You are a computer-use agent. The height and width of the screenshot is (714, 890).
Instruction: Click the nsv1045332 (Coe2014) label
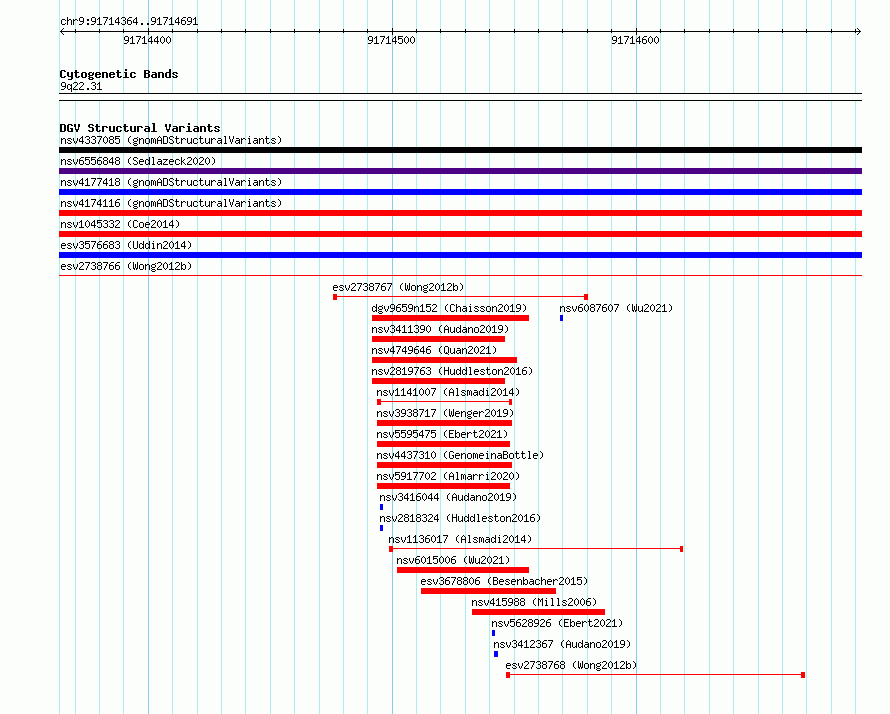click(x=120, y=224)
